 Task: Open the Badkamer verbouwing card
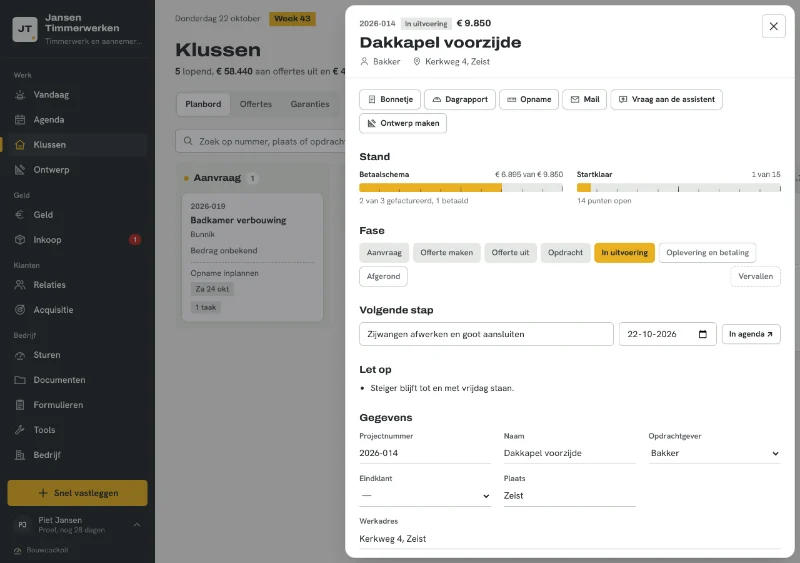253,257
